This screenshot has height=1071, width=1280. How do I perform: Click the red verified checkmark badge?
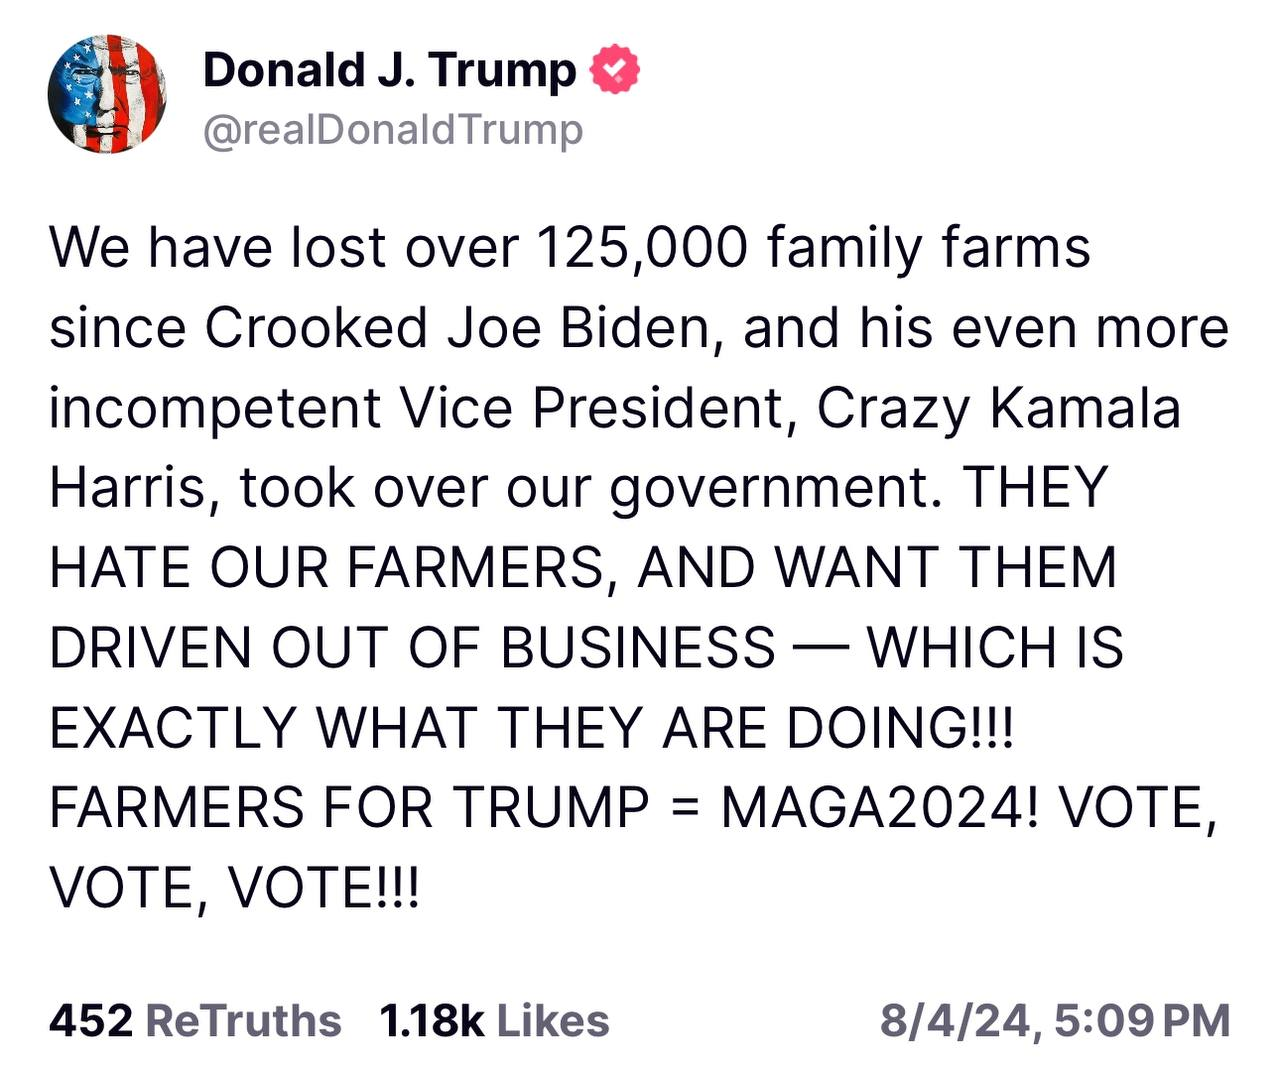pyautogui.click(x=616, y=70)
